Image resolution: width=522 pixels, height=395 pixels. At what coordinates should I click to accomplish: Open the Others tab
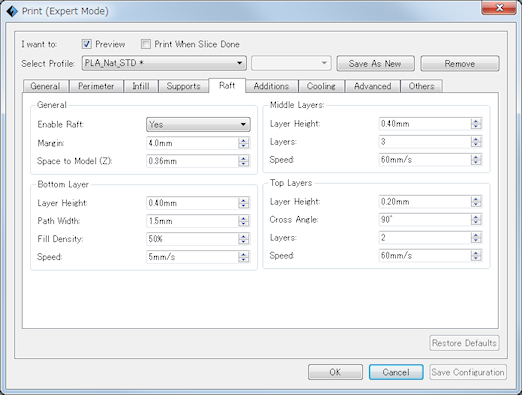(x=421, y=86)
